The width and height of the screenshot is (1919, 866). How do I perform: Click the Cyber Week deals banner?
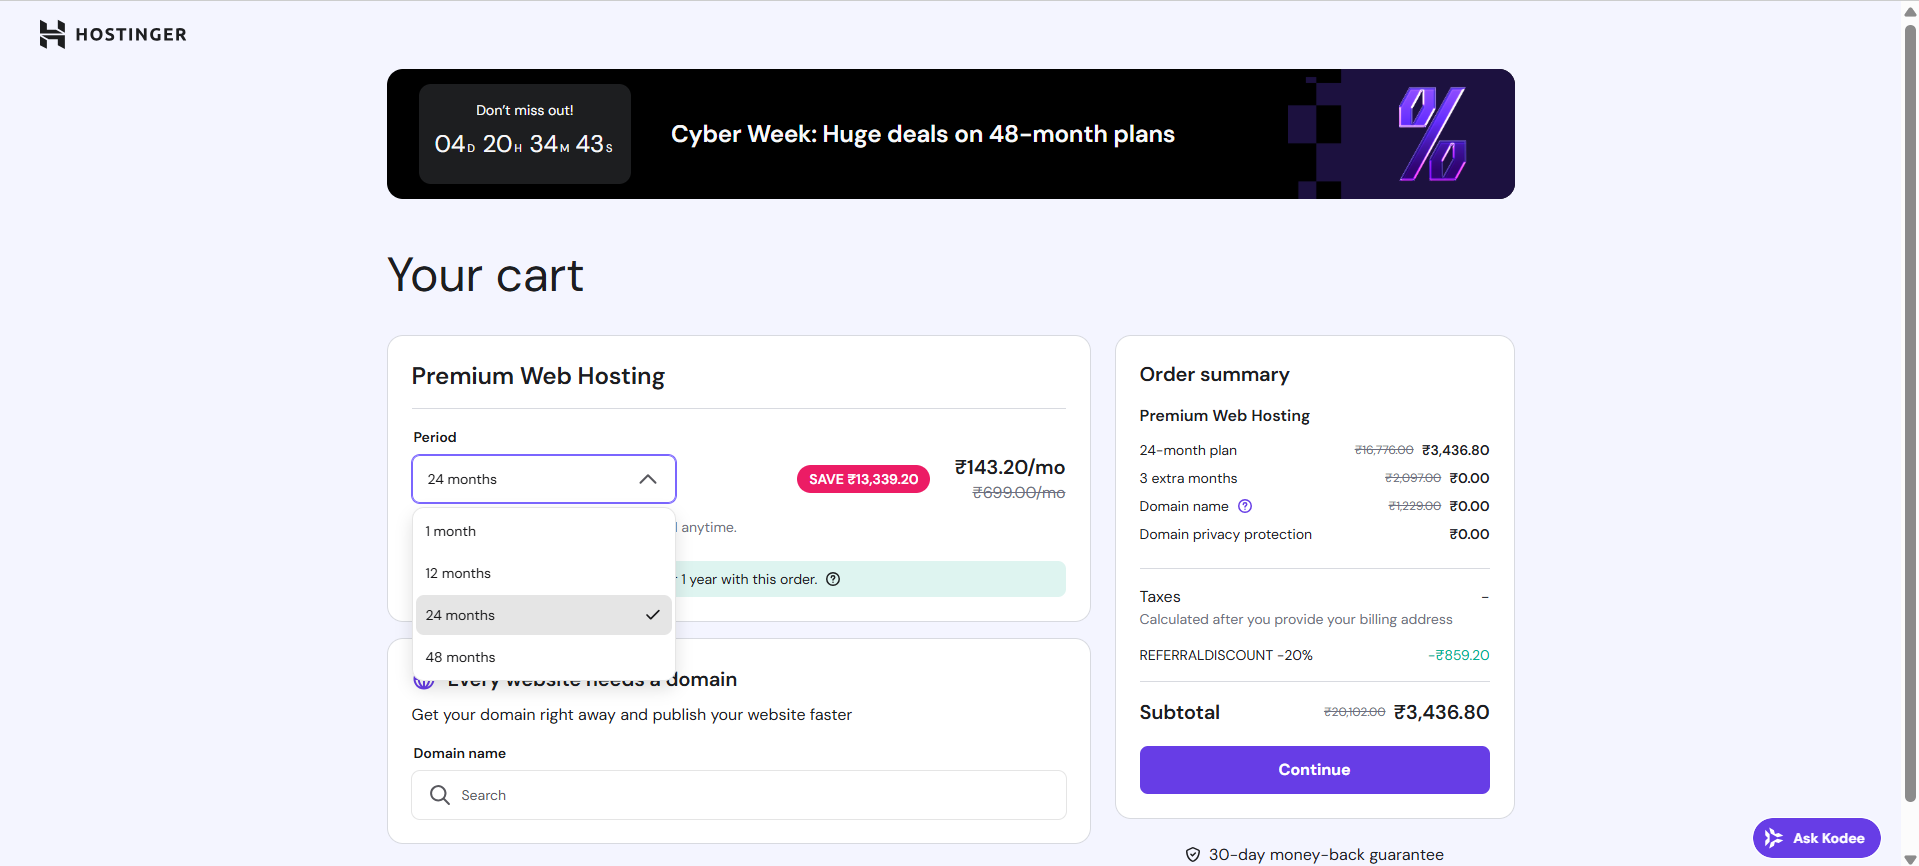(922, 134)
